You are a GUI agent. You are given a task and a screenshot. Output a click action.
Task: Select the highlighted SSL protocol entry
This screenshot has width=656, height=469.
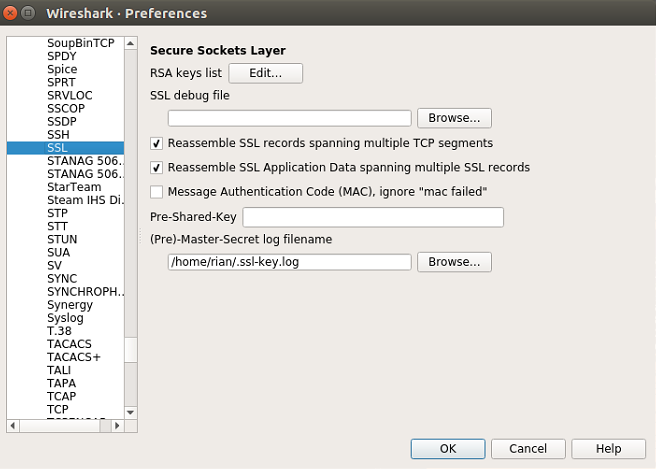[65, 148]
